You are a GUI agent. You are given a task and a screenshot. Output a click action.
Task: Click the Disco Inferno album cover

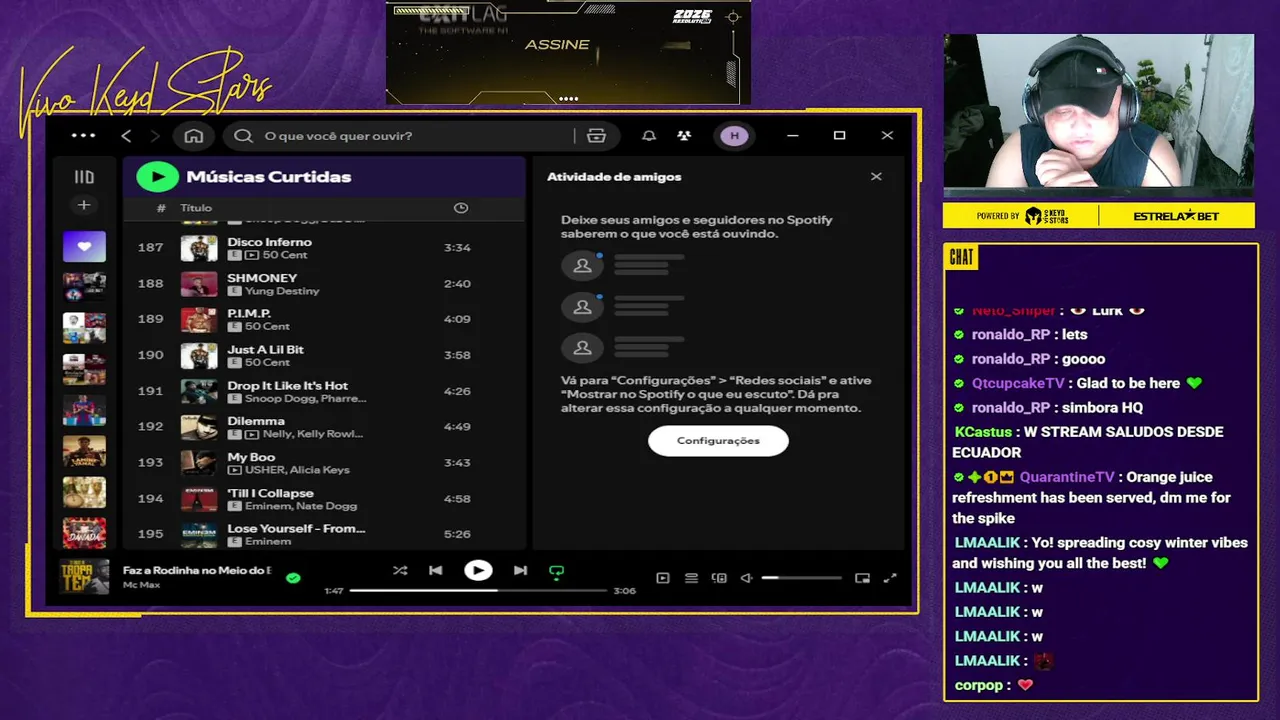tap(199, 248)
